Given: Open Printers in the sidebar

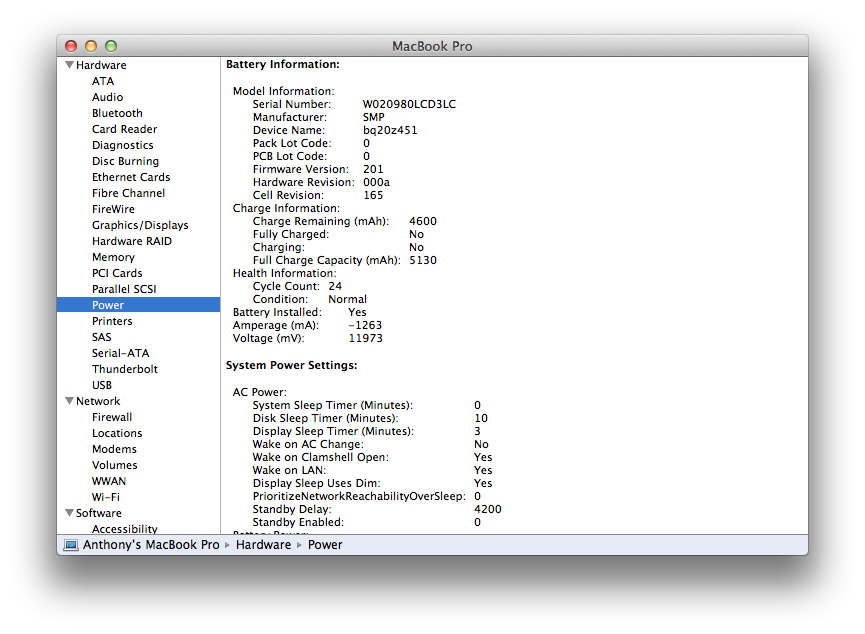Looking at the screenshot, I should point(112,321).
